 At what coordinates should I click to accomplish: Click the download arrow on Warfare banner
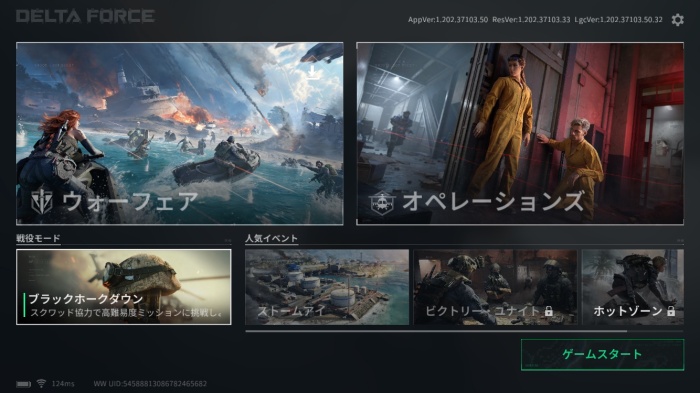point(312,71)
